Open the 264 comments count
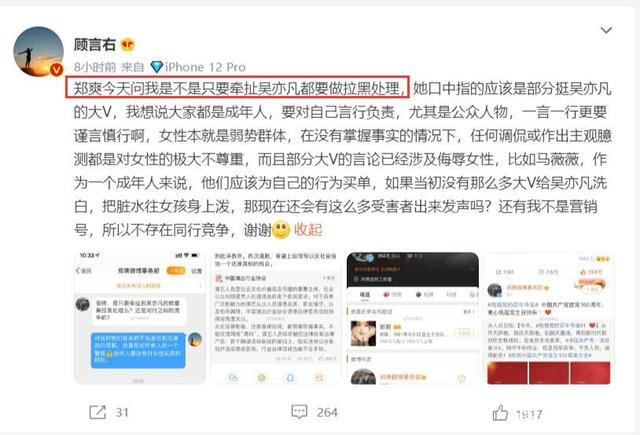Viewport: 640px width, 435px height. pyautogui.click(x=327, y=413)
